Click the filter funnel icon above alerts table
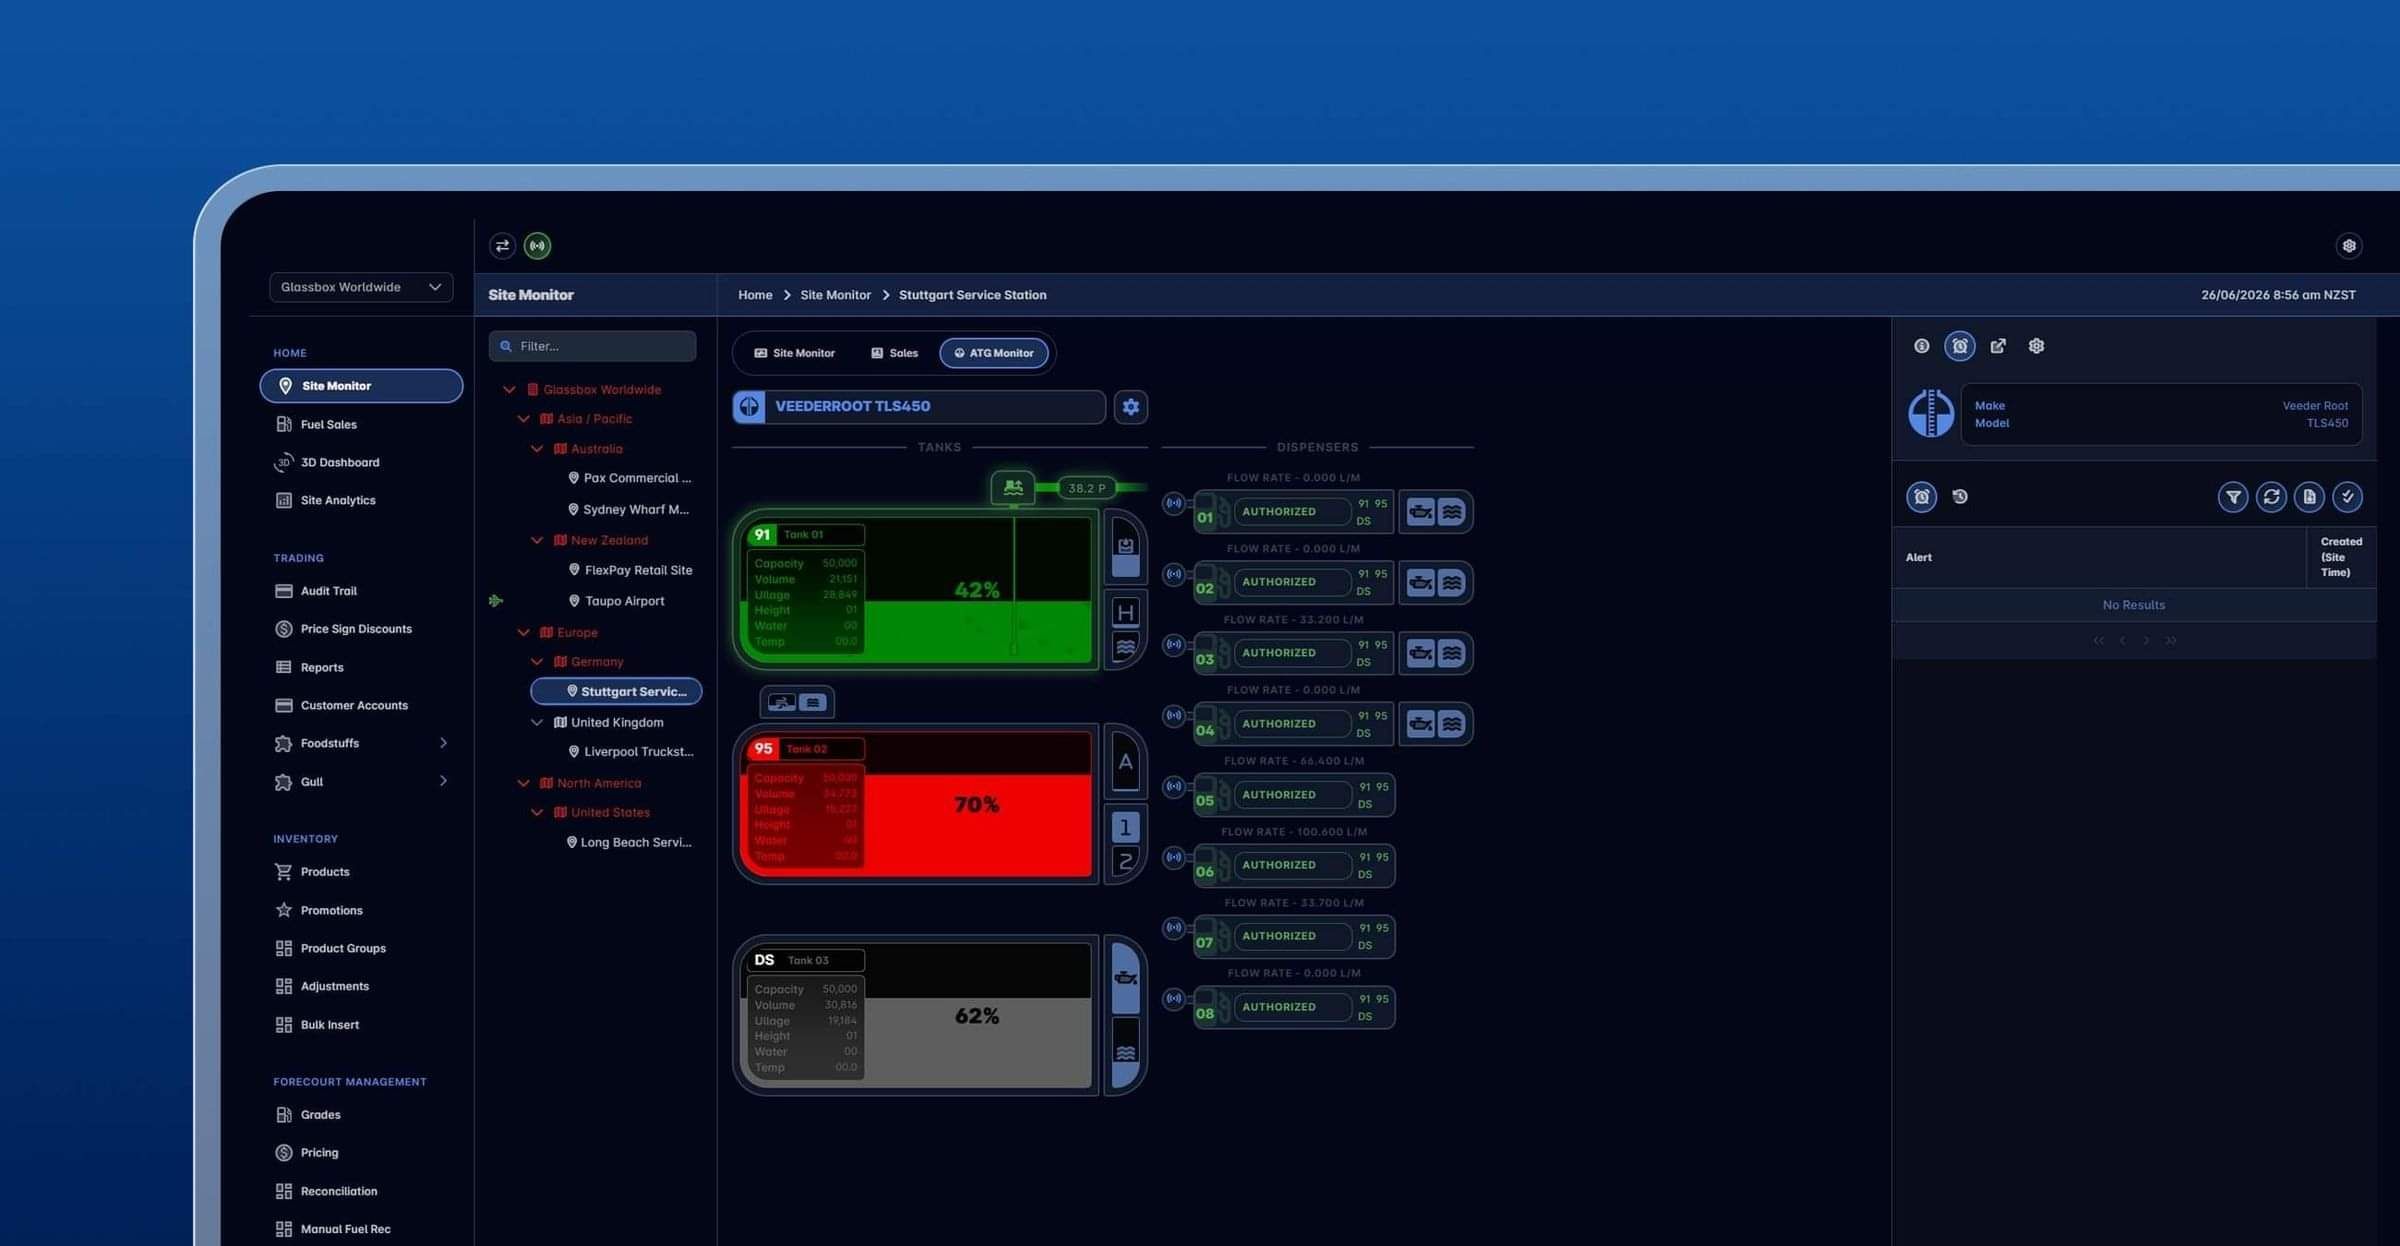 tap(2233, 497)
